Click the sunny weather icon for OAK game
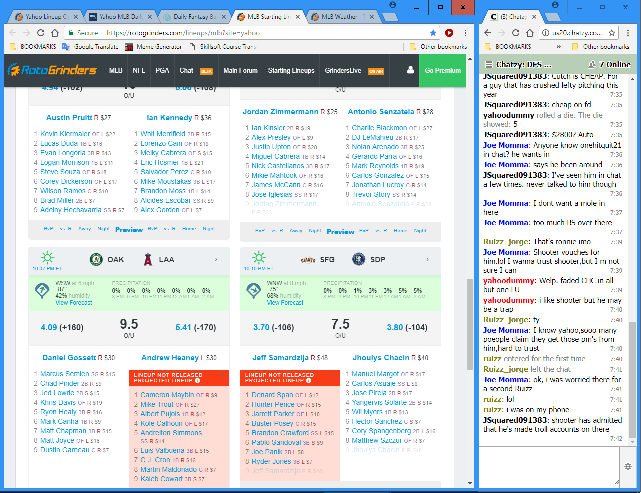The image size is (641, 493). click(47, 258)
